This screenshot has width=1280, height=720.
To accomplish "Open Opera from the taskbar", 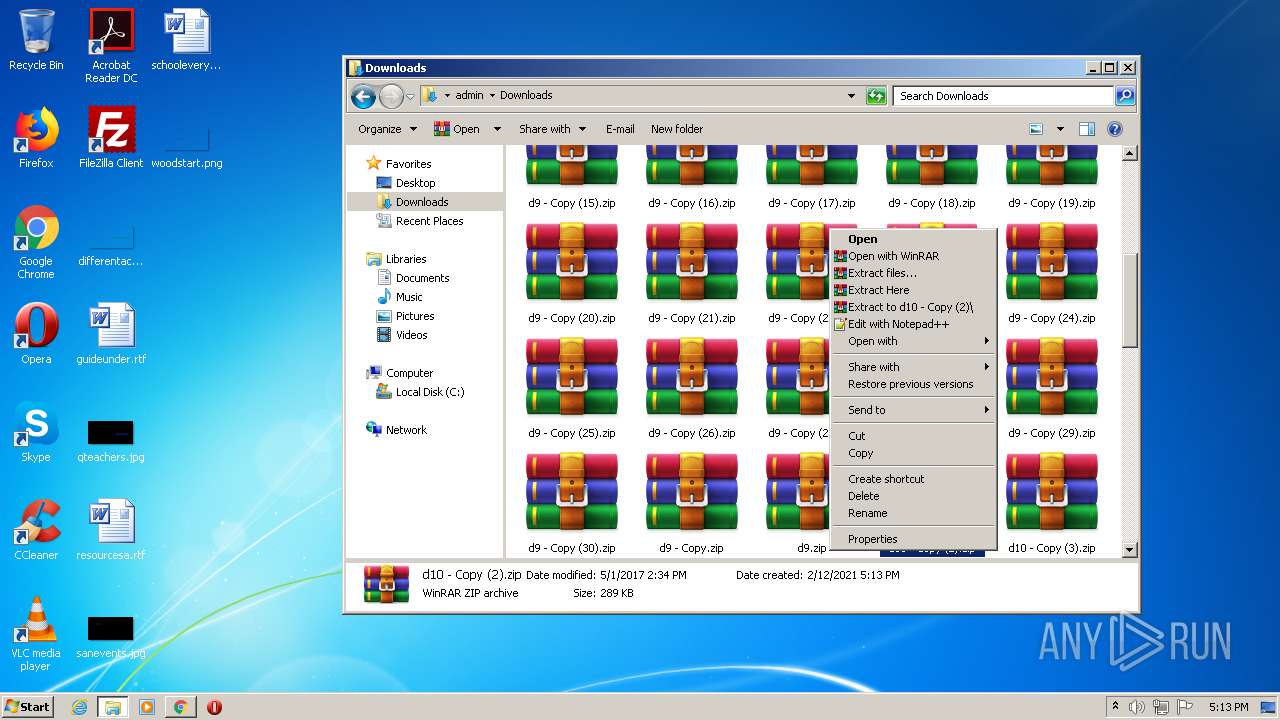I will (214, 707).
